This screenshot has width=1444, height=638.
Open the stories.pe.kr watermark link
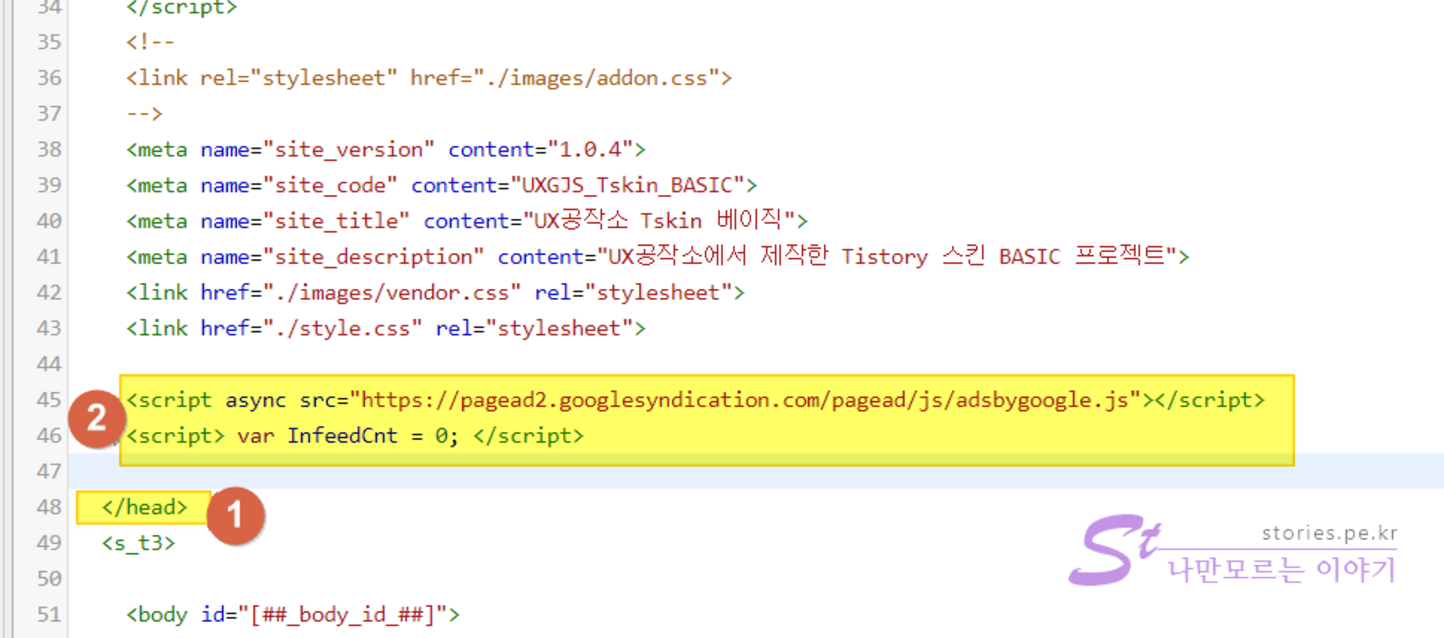pos(1328,533)
